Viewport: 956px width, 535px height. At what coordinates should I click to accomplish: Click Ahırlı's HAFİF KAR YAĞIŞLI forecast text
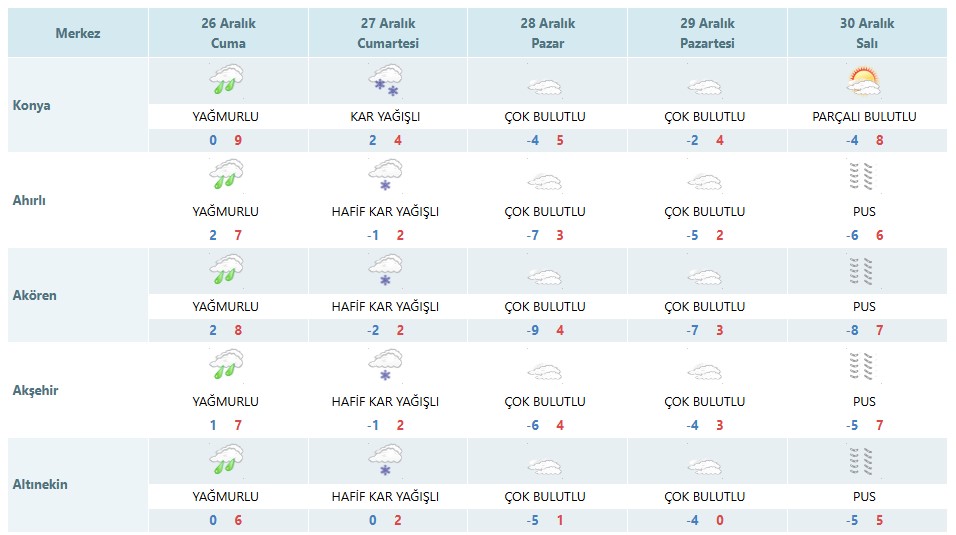[385, 212]
